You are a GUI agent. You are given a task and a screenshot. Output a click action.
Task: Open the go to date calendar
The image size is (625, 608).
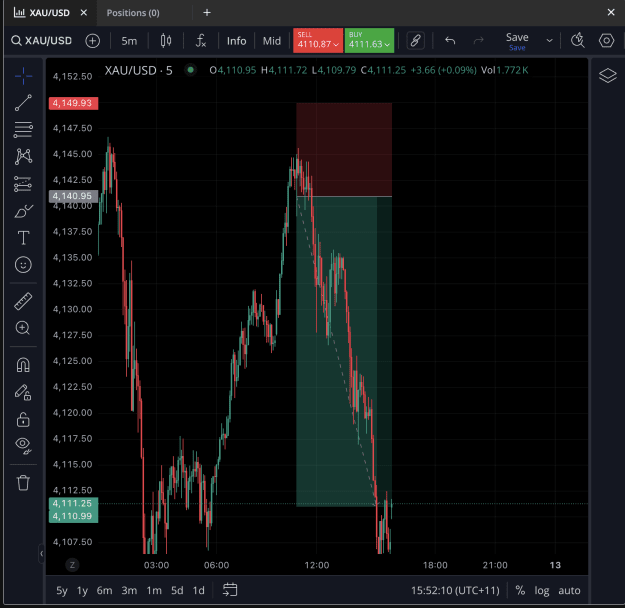230,590
